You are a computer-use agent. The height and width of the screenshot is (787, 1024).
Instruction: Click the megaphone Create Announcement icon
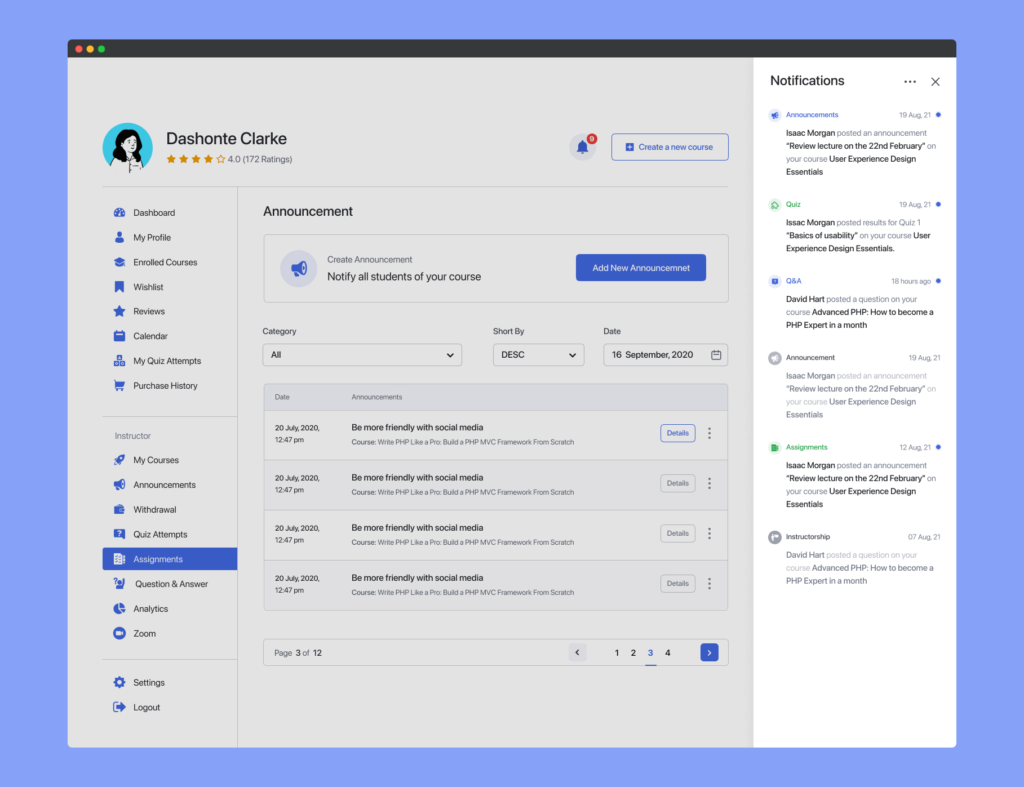299,268
